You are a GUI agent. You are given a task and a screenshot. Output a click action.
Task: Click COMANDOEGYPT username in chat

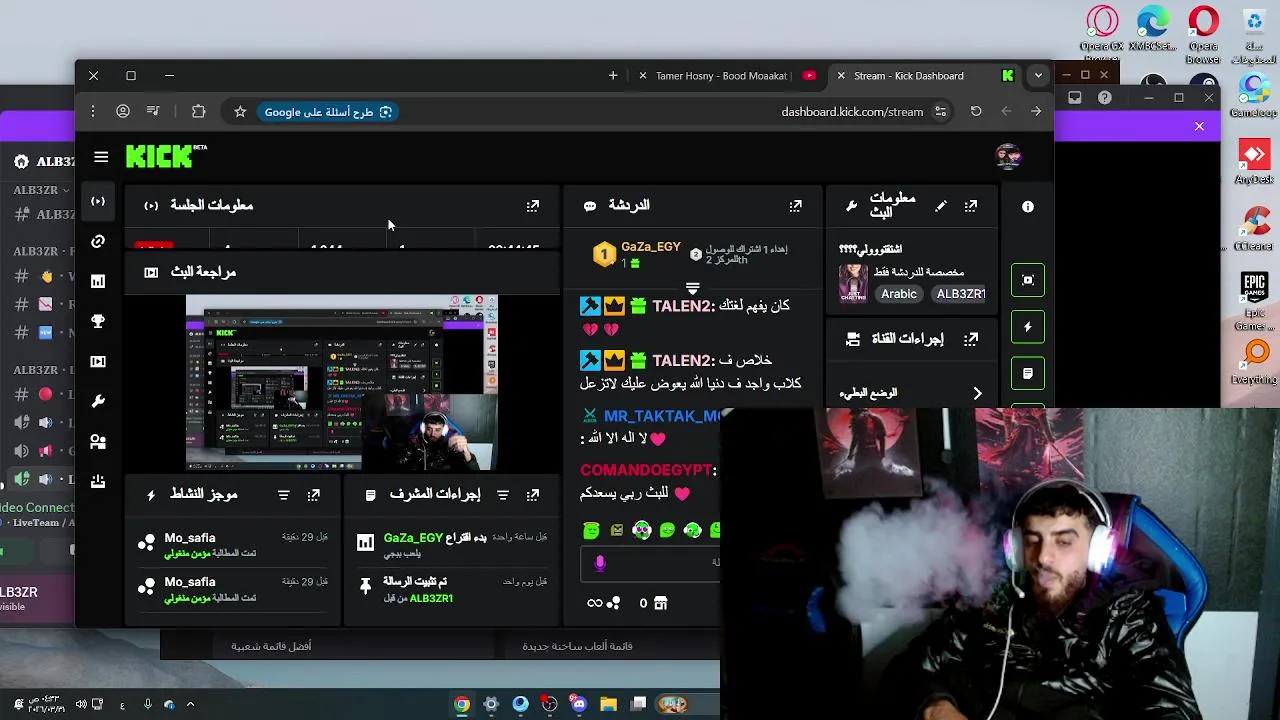tap(646, 470)
